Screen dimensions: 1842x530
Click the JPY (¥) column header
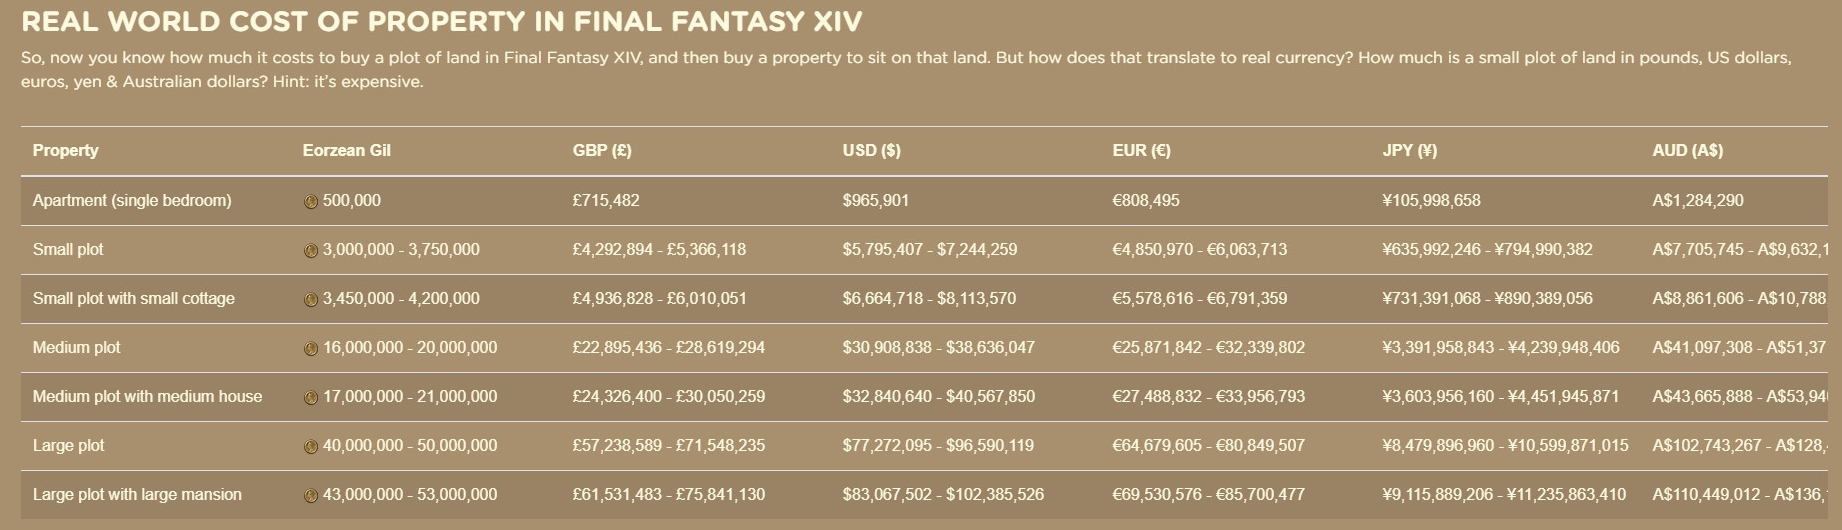(x=1409, y=150)
